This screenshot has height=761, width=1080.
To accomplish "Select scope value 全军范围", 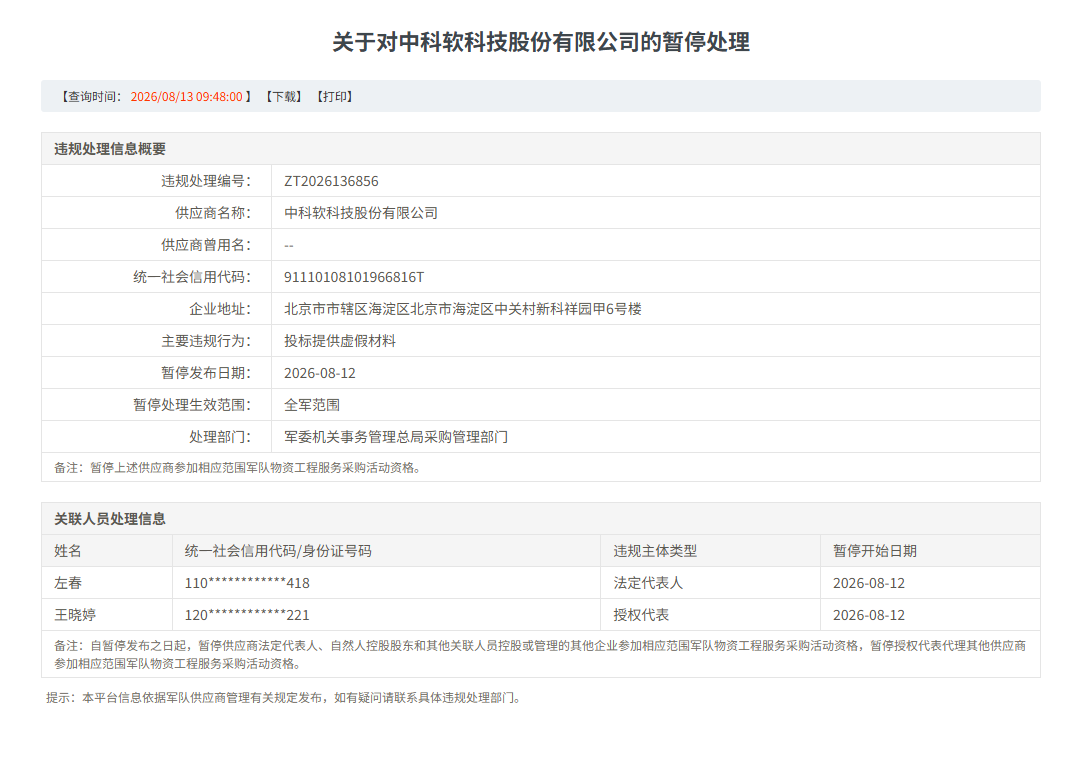I will coord(312,405).
